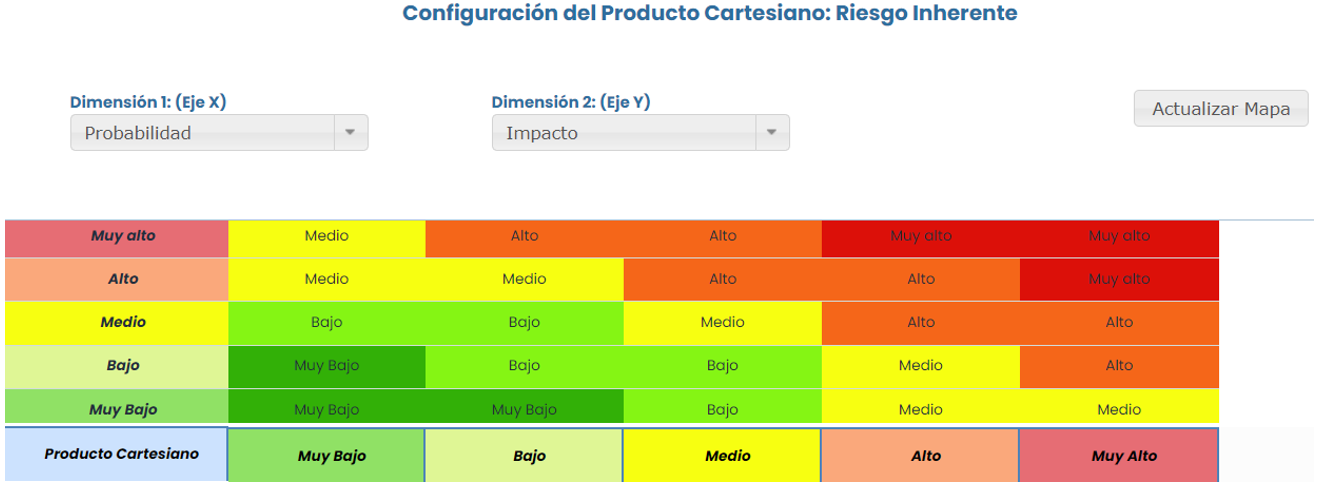
Task: Click the Medio column header at bottom
Action: (722, 456)
